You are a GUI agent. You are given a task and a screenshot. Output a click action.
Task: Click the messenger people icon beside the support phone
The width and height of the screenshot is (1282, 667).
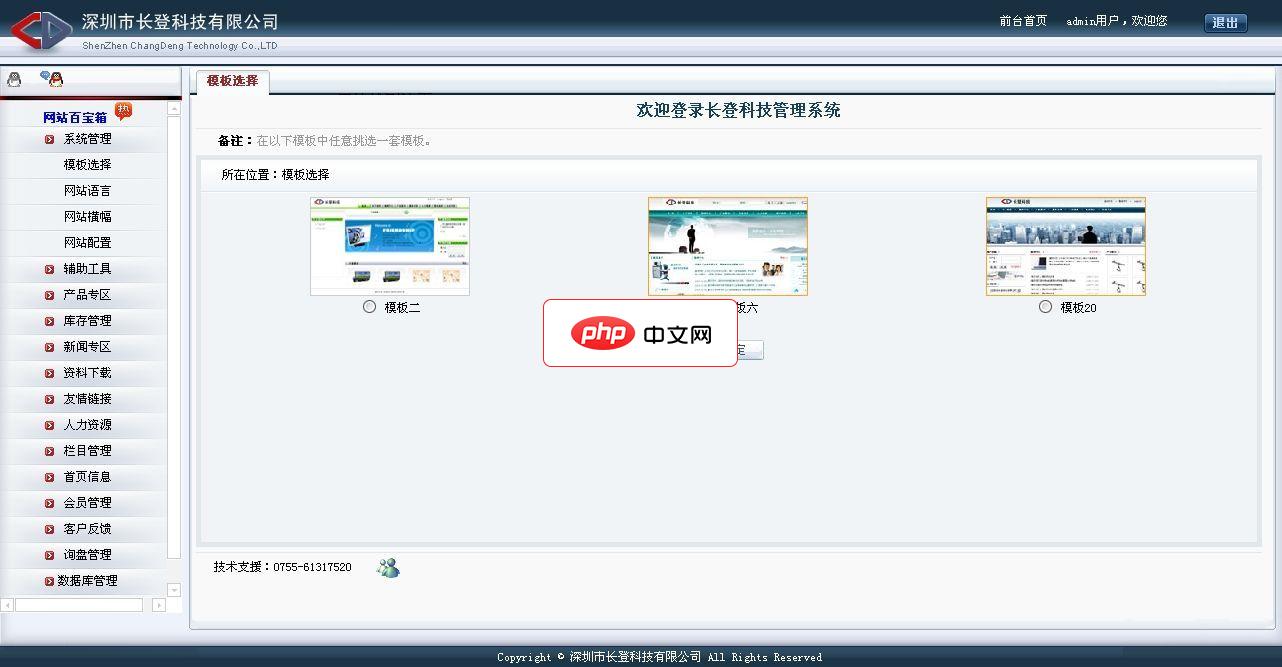tap(388, 567)
